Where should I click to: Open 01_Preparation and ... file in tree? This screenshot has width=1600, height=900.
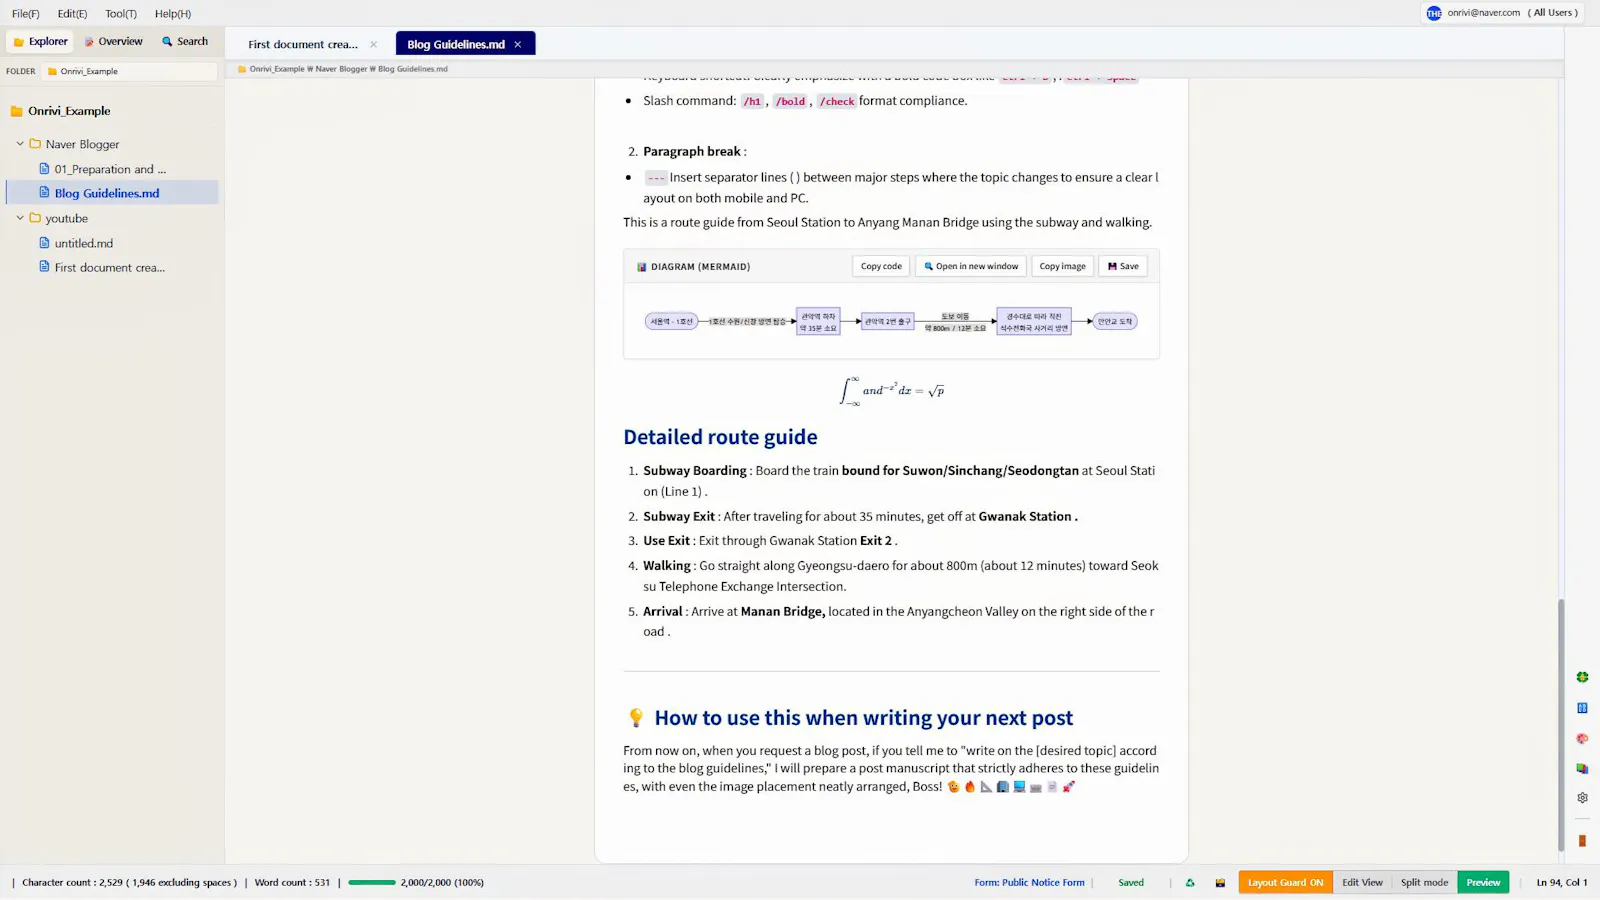110,169
